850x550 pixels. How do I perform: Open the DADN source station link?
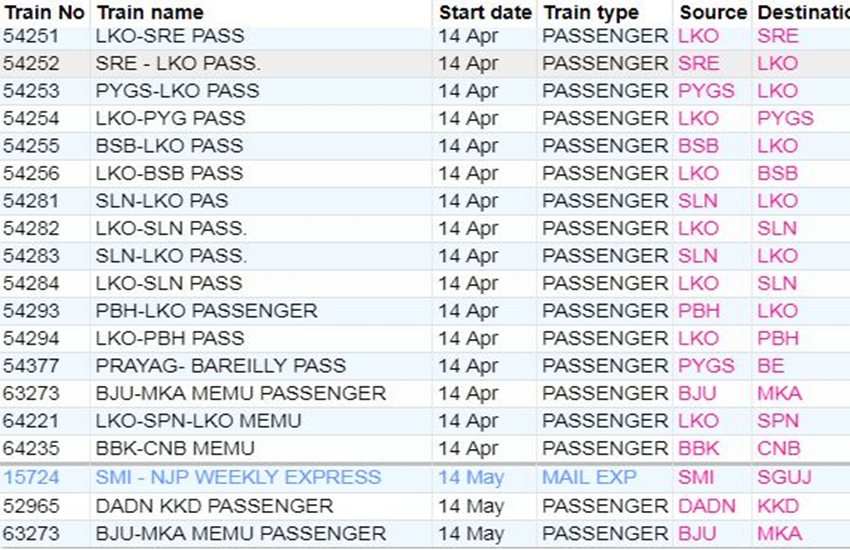706,506
